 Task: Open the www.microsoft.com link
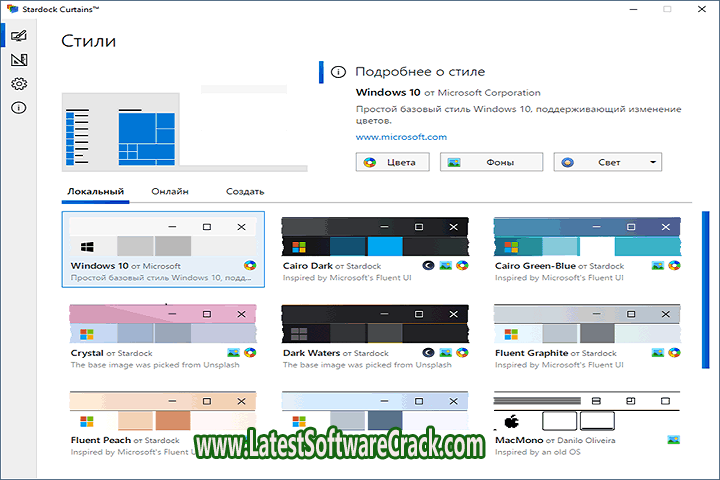(401, 136)
